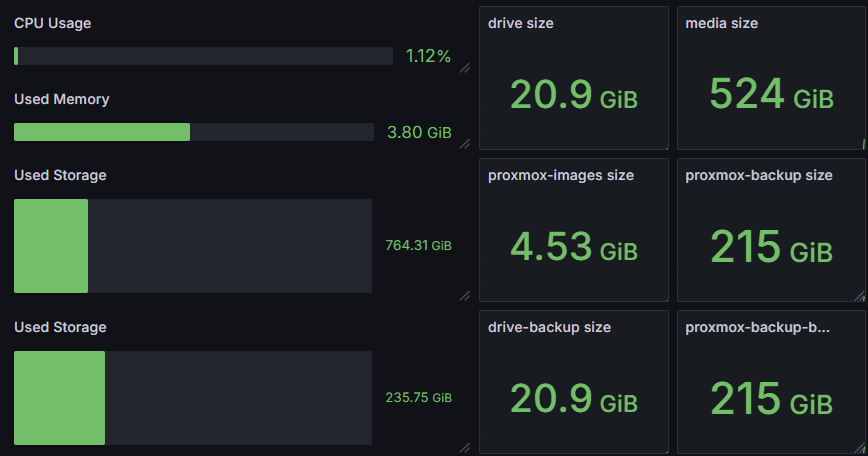This screenshot has width=868, height=456.
Task: Click the 4.53 GiB proxmox-images value
Action: (x=574, y=246)
